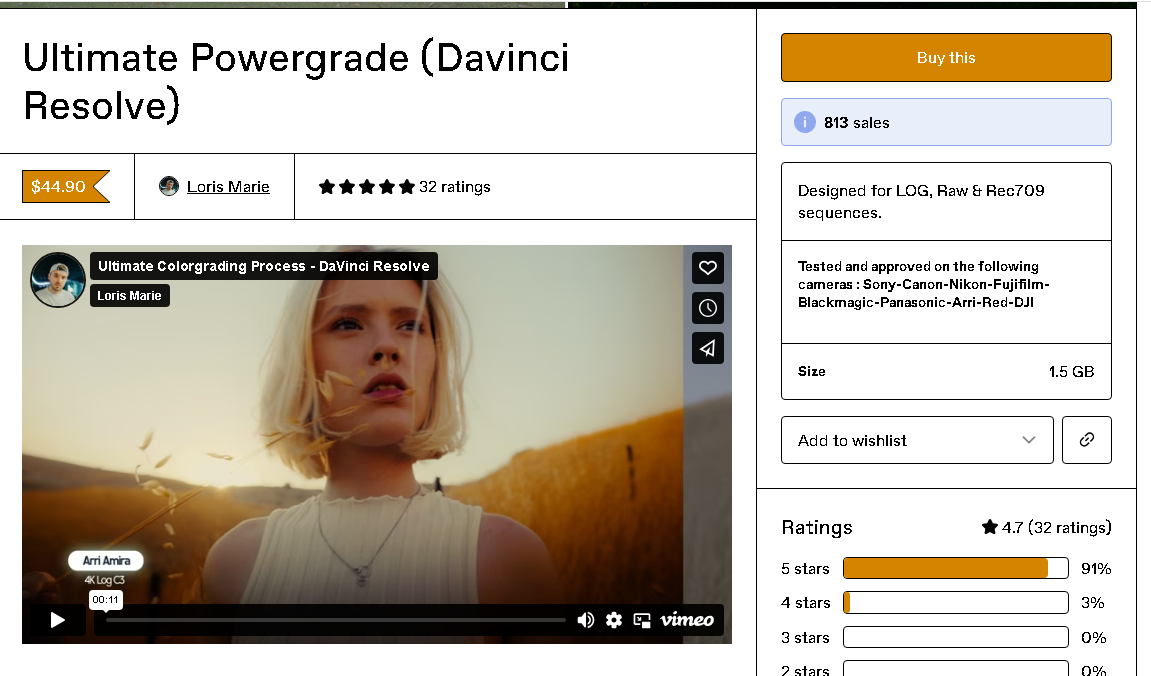The height and width of the screenshot is (676, 1151).
Task: Share the video via paper plane icon
Action: pyautogui.click(x=708, y=348)
